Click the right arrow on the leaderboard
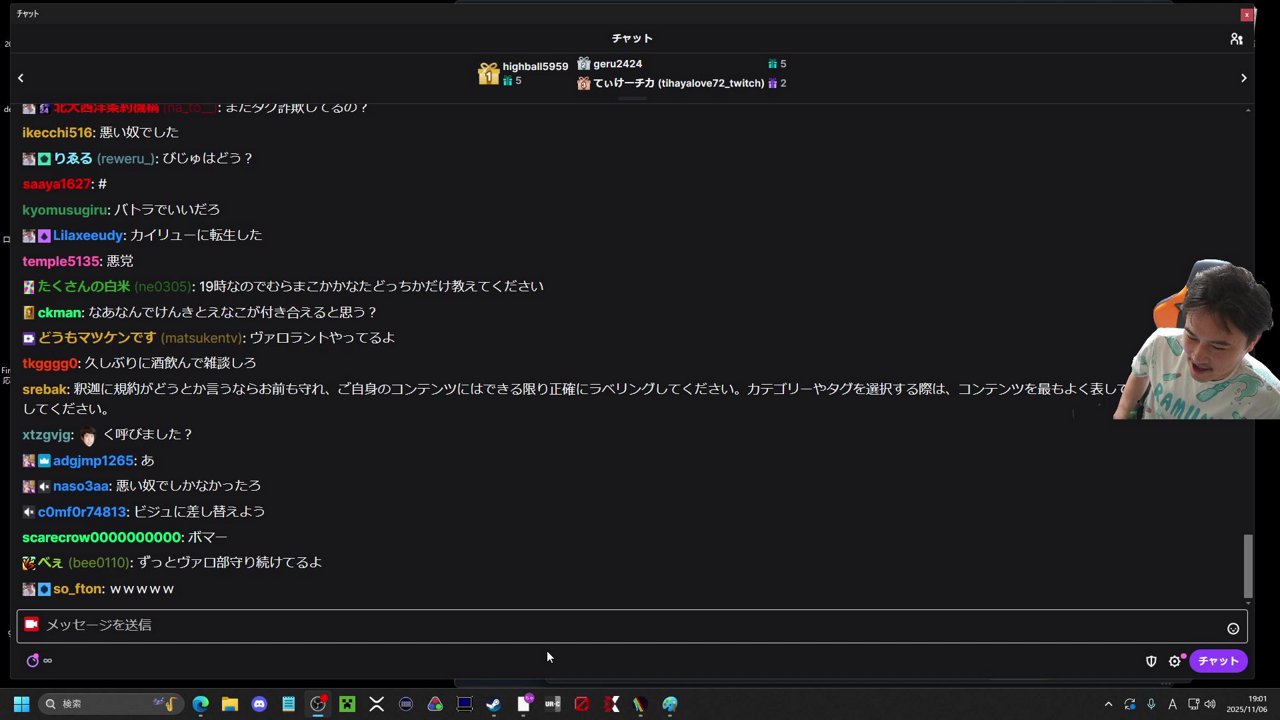The width and height of the screenshot is (1280, 720). click(1244, 77)
